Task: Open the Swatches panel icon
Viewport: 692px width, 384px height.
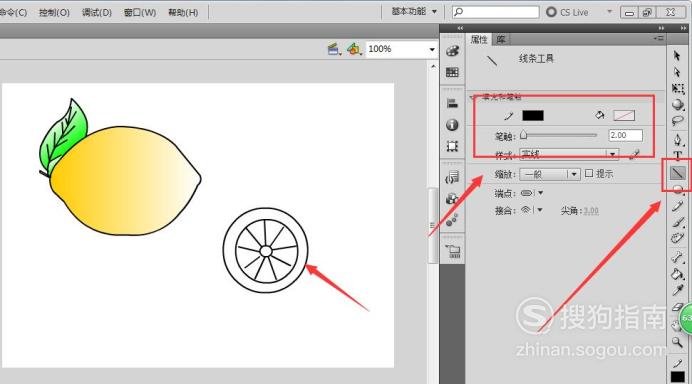Action: [x=452, y=72]
